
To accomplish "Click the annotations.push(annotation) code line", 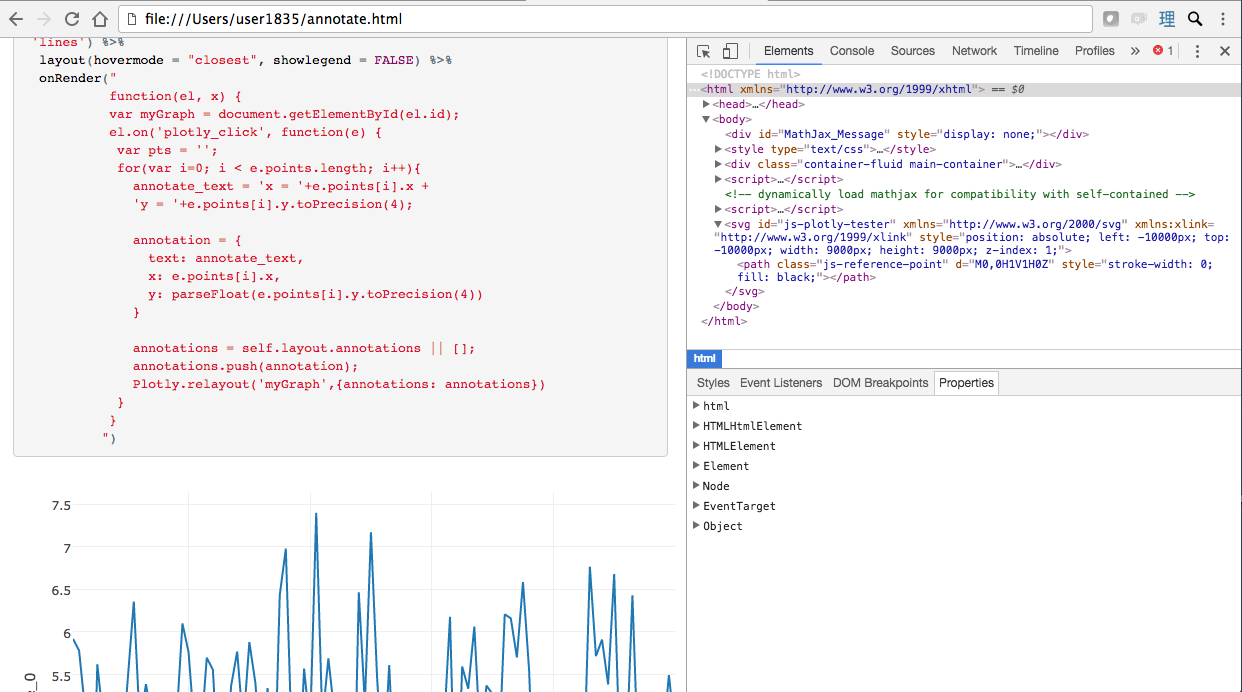I will click(245, 366).
